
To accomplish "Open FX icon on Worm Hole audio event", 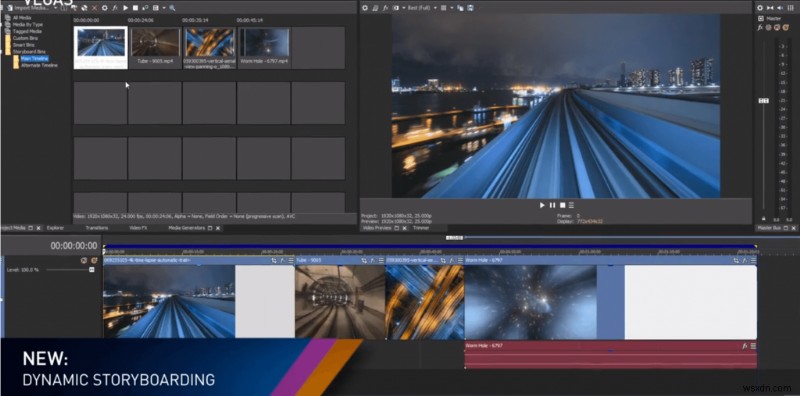I will click(x=745, y=346).
